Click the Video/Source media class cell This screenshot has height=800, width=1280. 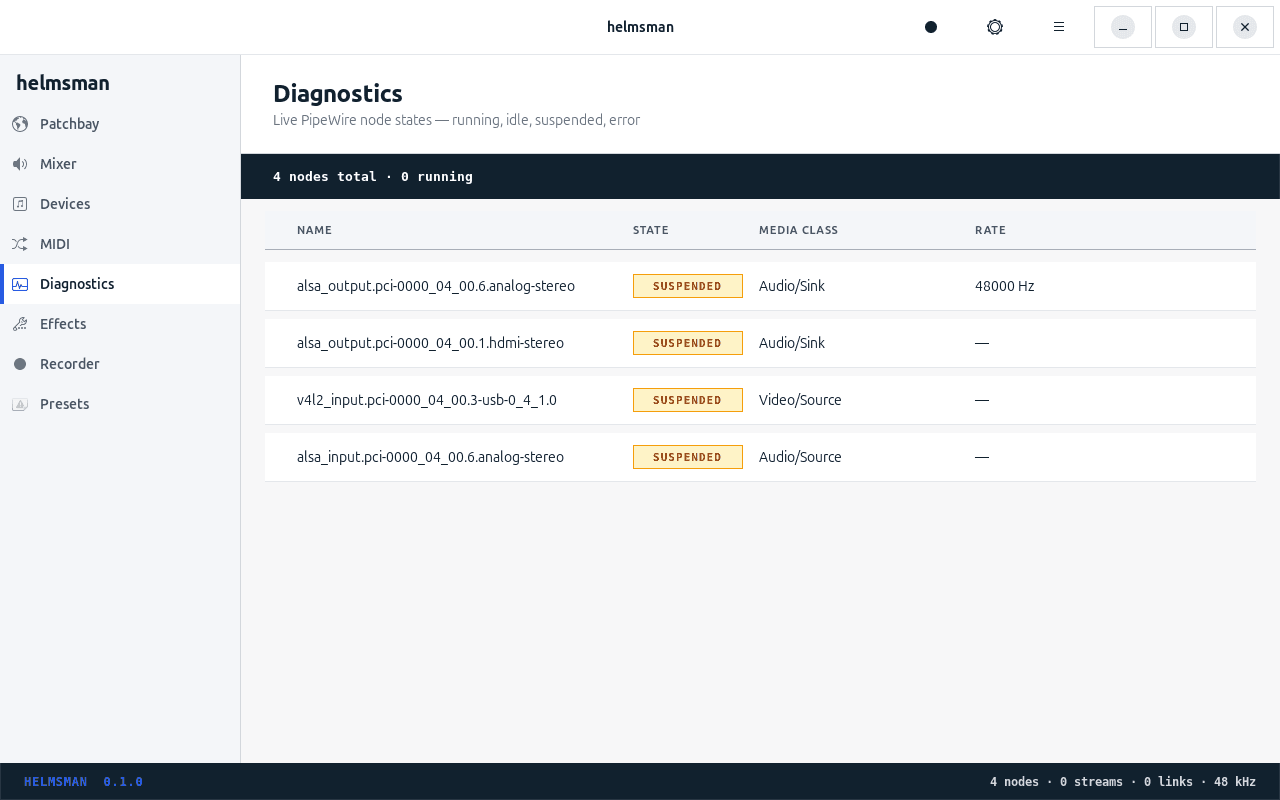800,400
